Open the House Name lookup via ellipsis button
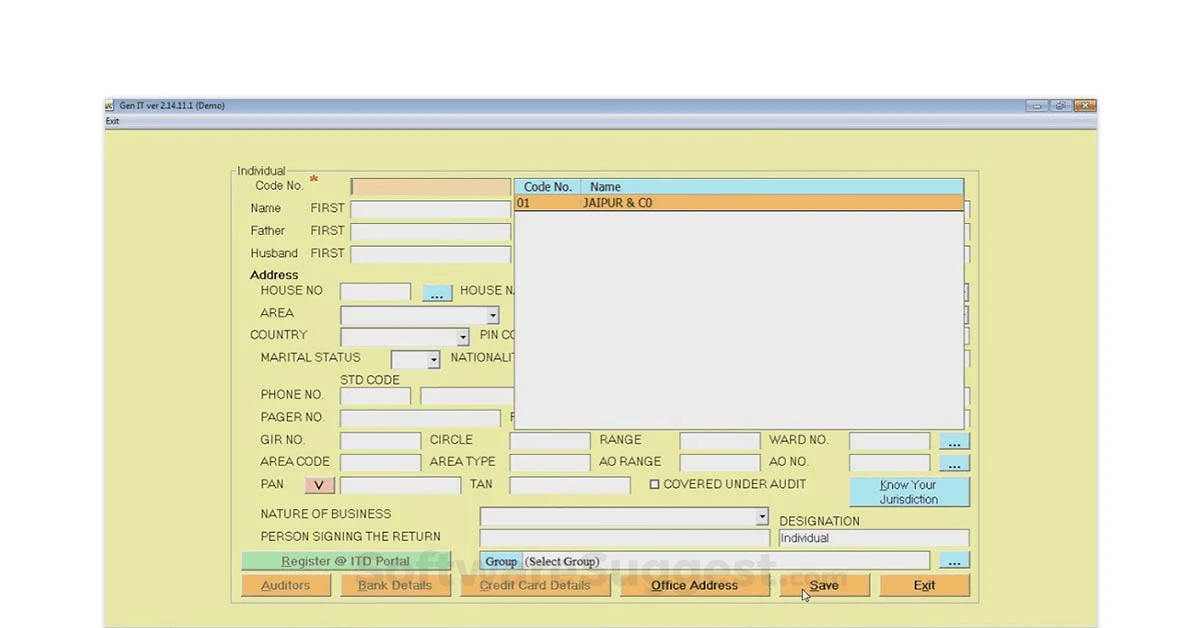 437,292
